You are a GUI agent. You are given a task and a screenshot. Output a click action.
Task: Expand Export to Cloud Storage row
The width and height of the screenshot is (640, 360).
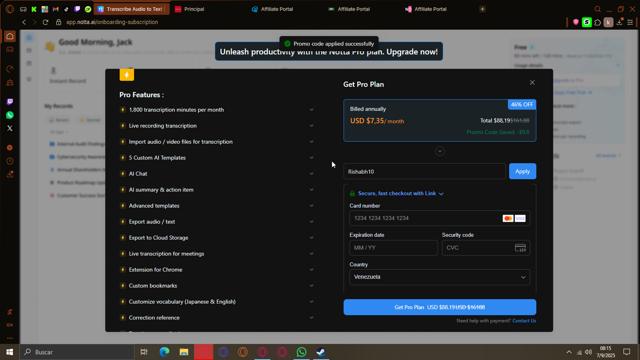[311, 238]
